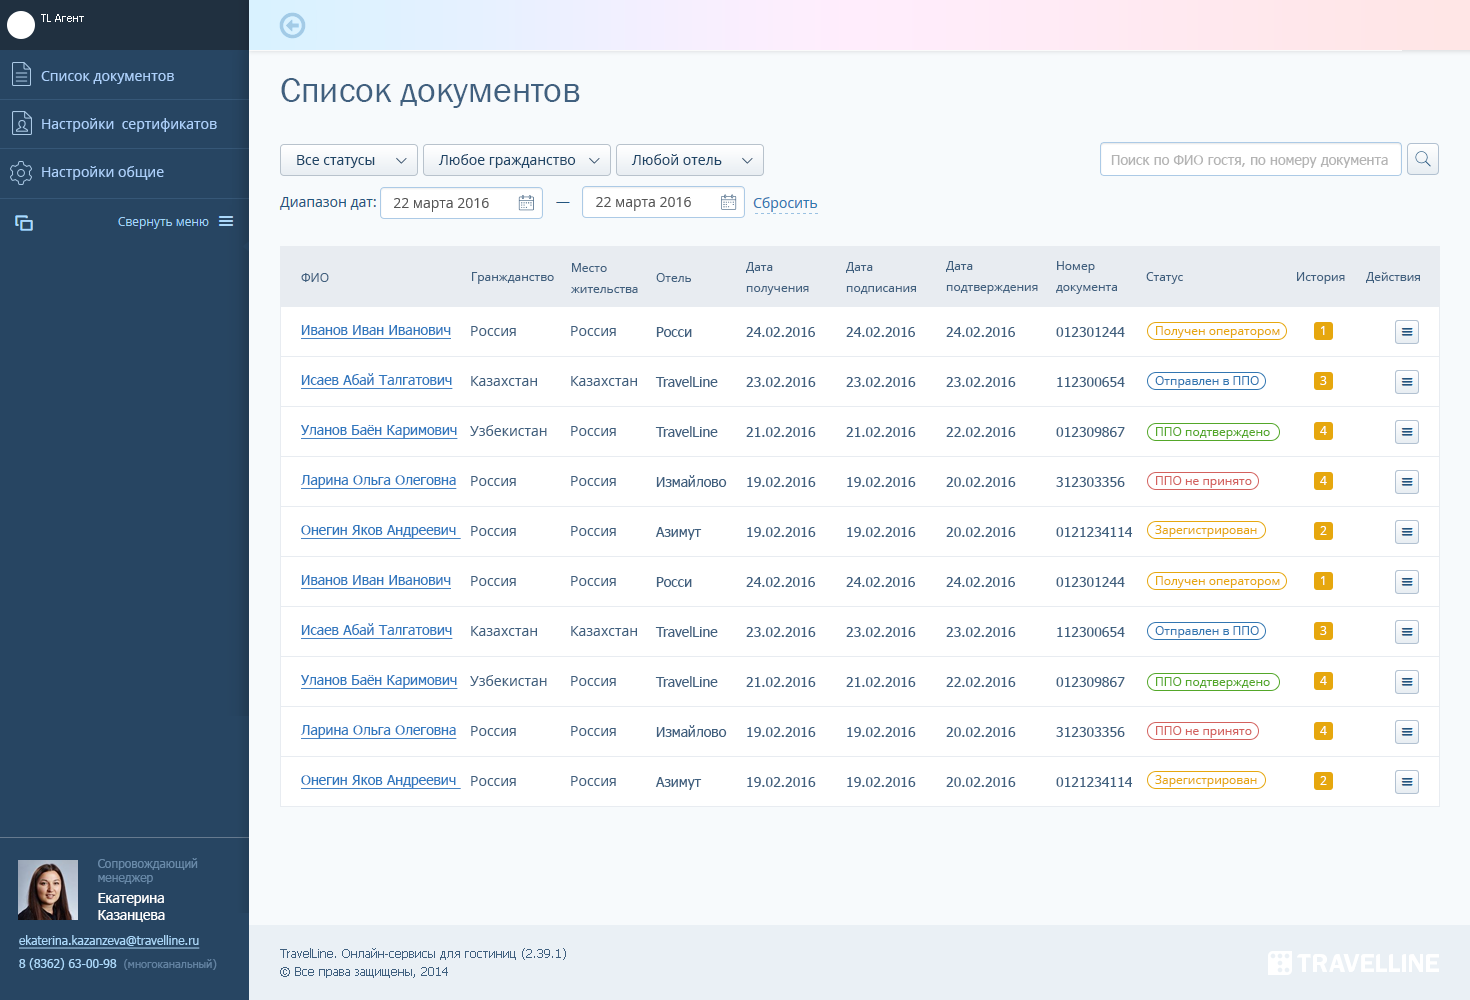Click history badge 3 in first Исаев row
1470x1000 pixels.
tap(1323, 381)
